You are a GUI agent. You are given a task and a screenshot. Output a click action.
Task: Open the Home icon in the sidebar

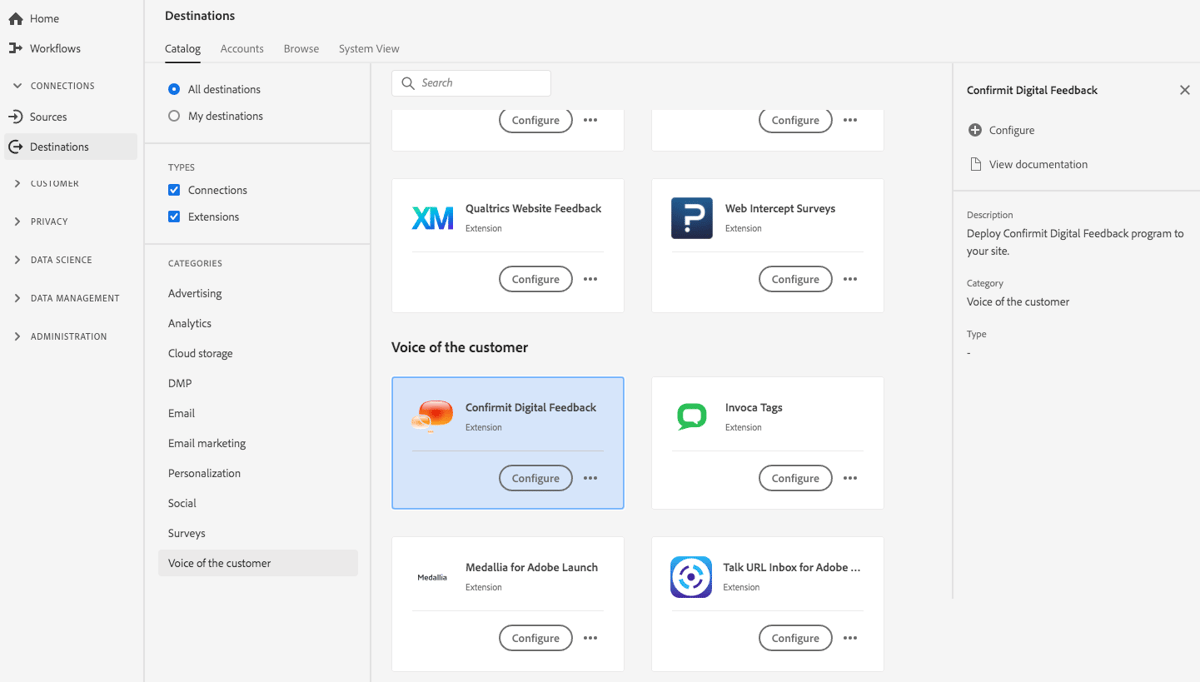pyautogui.click(x=14, y=17)
